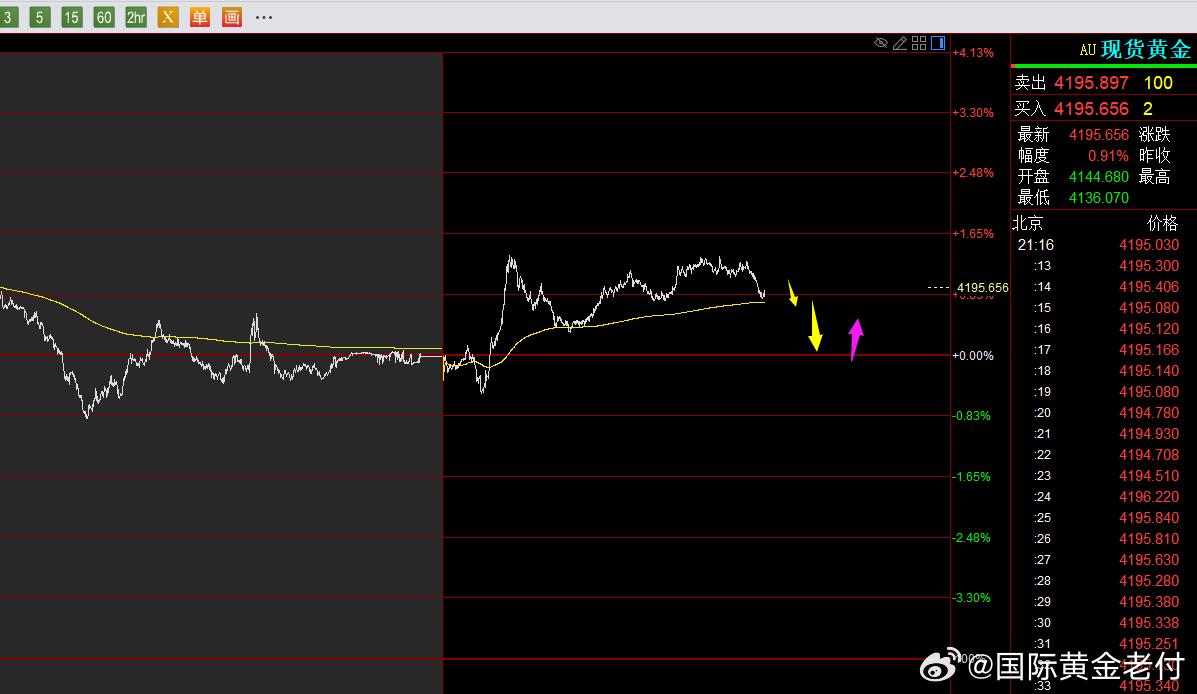Click the 价格 price column header
This screenshot has height=694, width=1197.
(x=1163, y=224)
